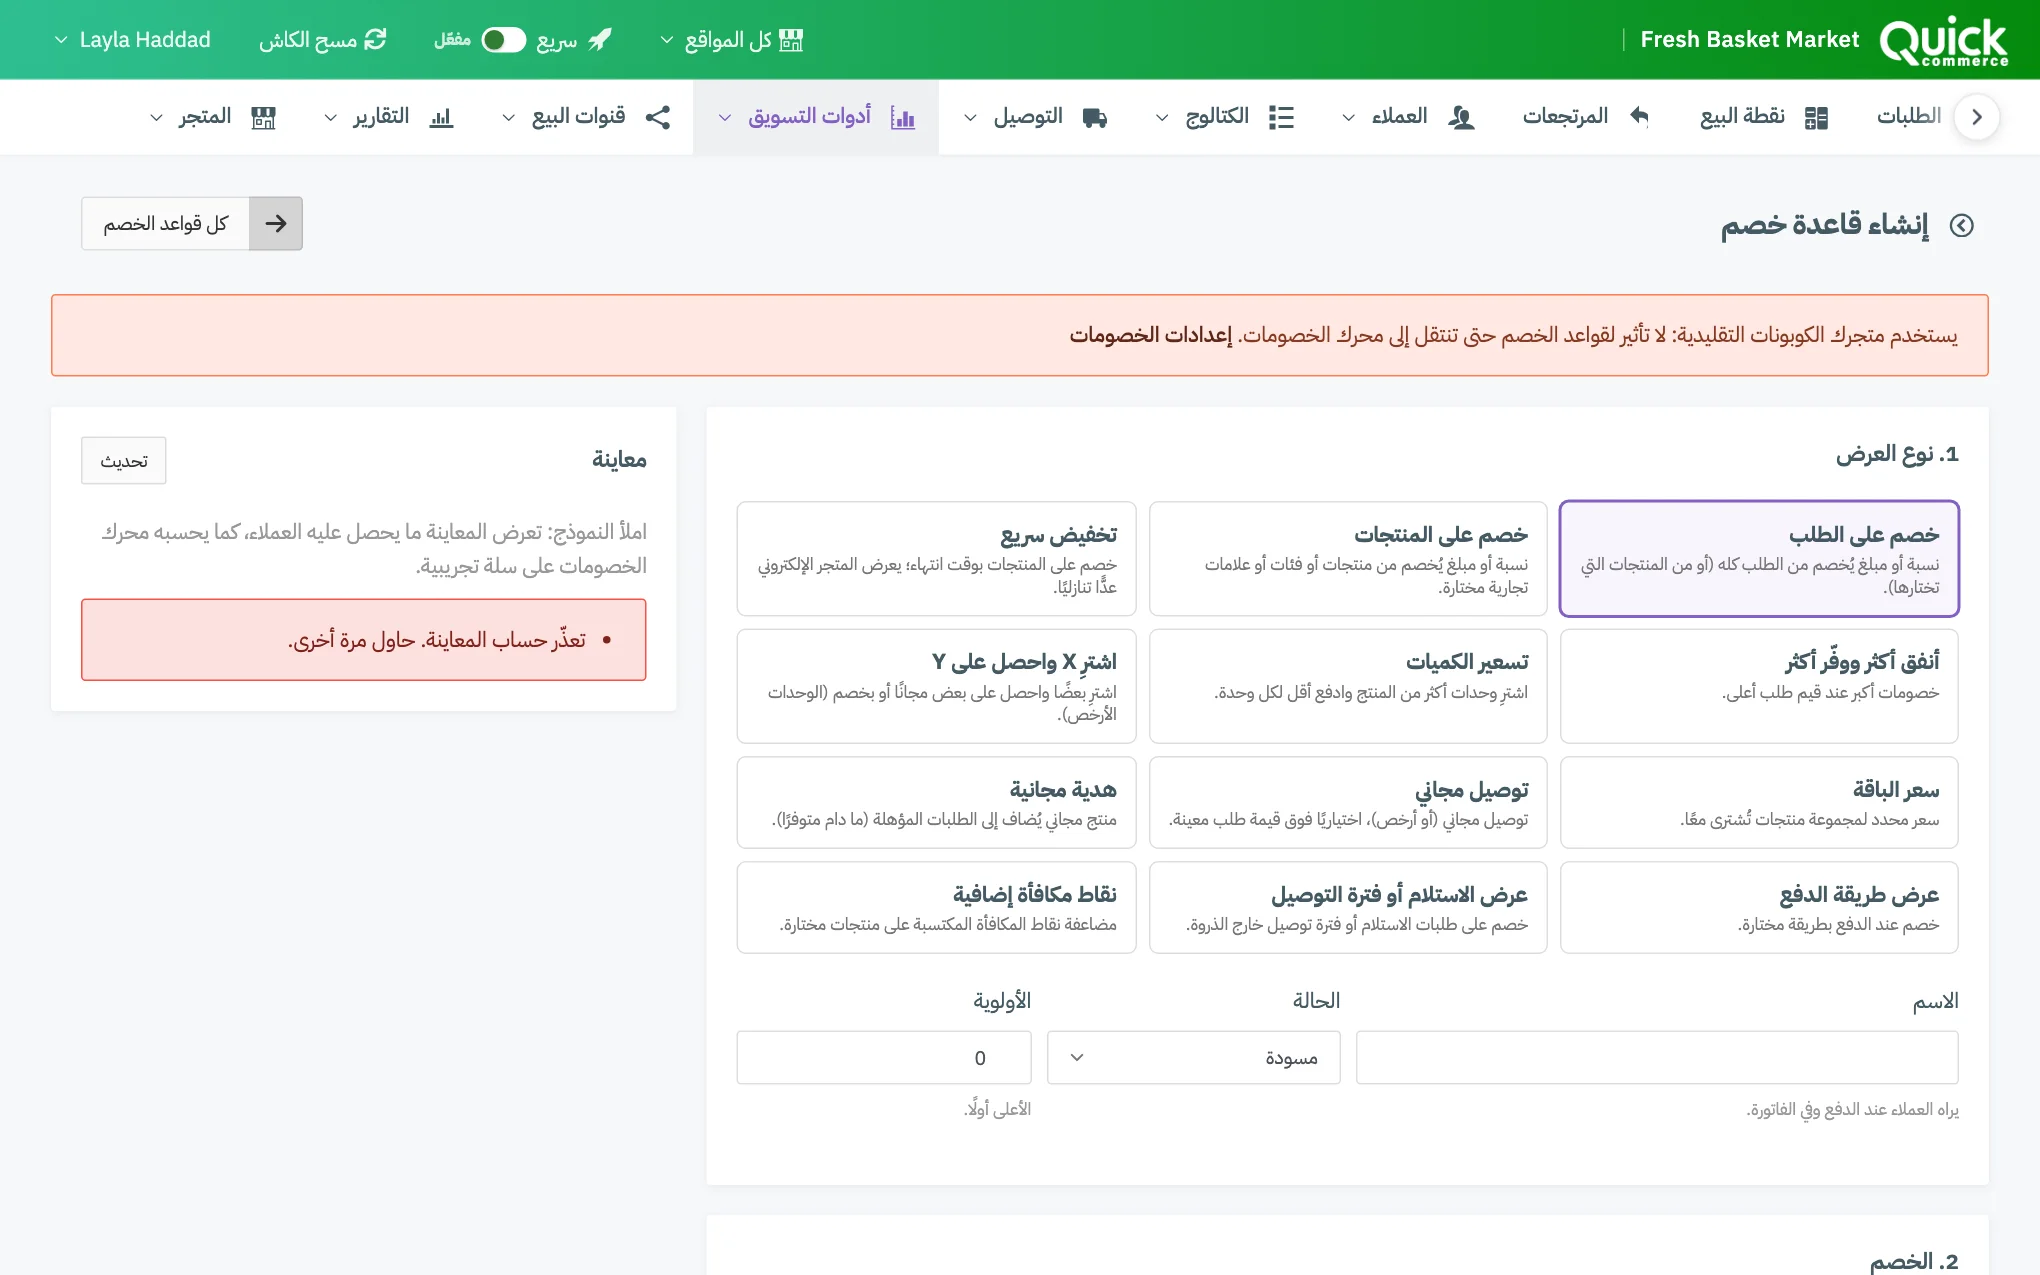The width and height of the screenshot is (2040, 1275).
Task: Open the أدوات التسويق menu
Action: click(816, 117)
